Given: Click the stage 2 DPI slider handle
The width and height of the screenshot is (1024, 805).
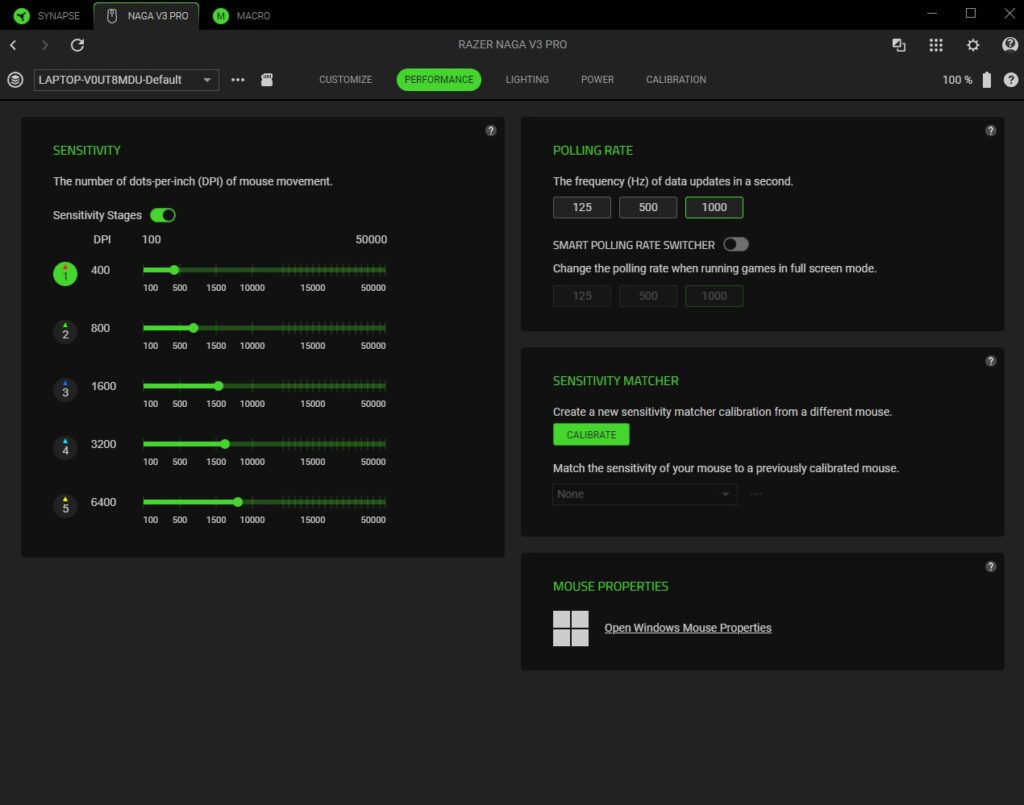Looking at the screenshot, I should (193, 328).
